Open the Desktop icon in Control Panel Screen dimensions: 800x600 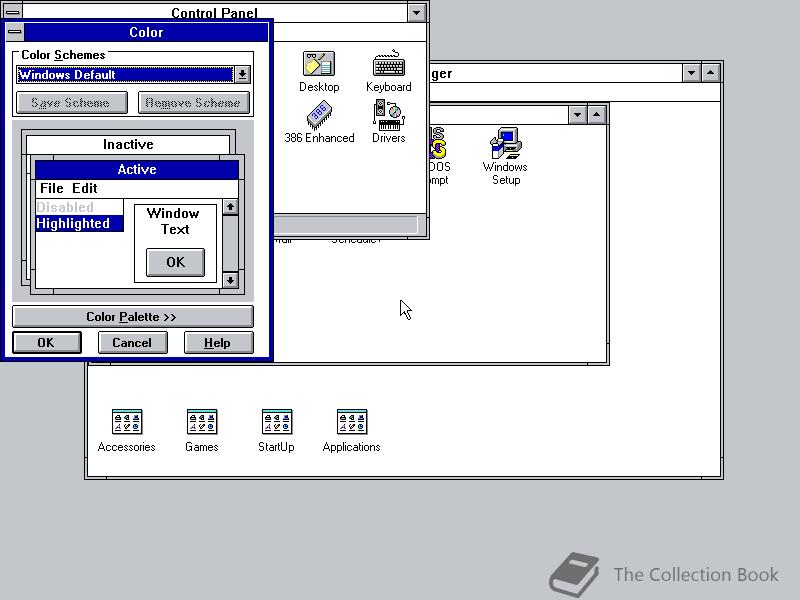[319, 71]
